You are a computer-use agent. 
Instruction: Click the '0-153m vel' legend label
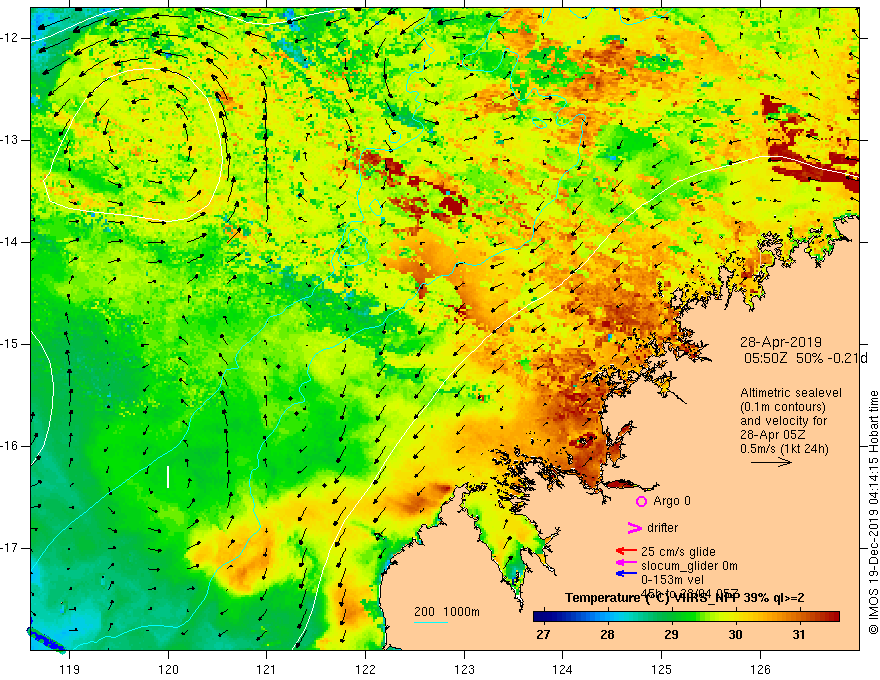coord(673,580)
